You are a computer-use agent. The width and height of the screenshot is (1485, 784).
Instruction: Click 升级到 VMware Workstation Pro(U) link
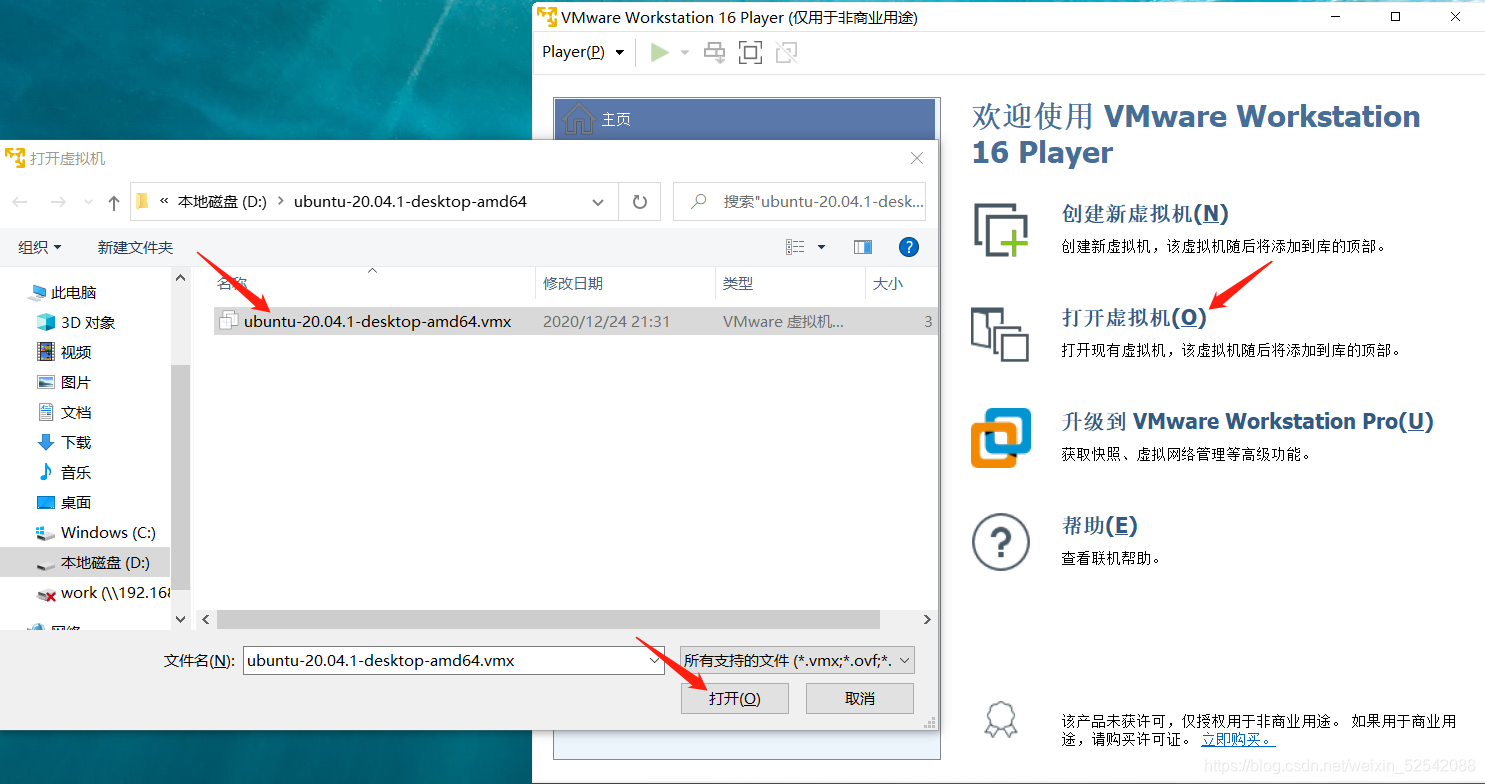click(1247, 421)
